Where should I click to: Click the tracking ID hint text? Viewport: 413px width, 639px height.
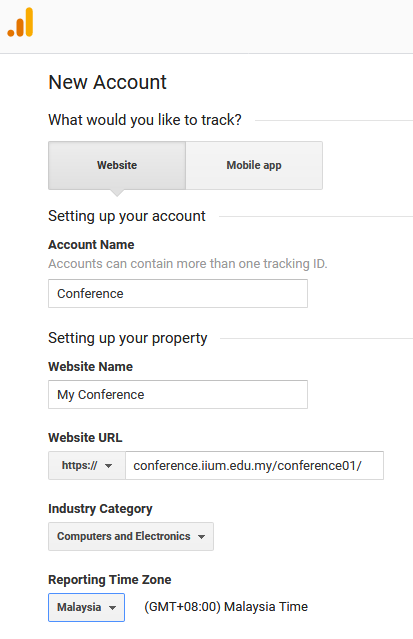point(188,264)
